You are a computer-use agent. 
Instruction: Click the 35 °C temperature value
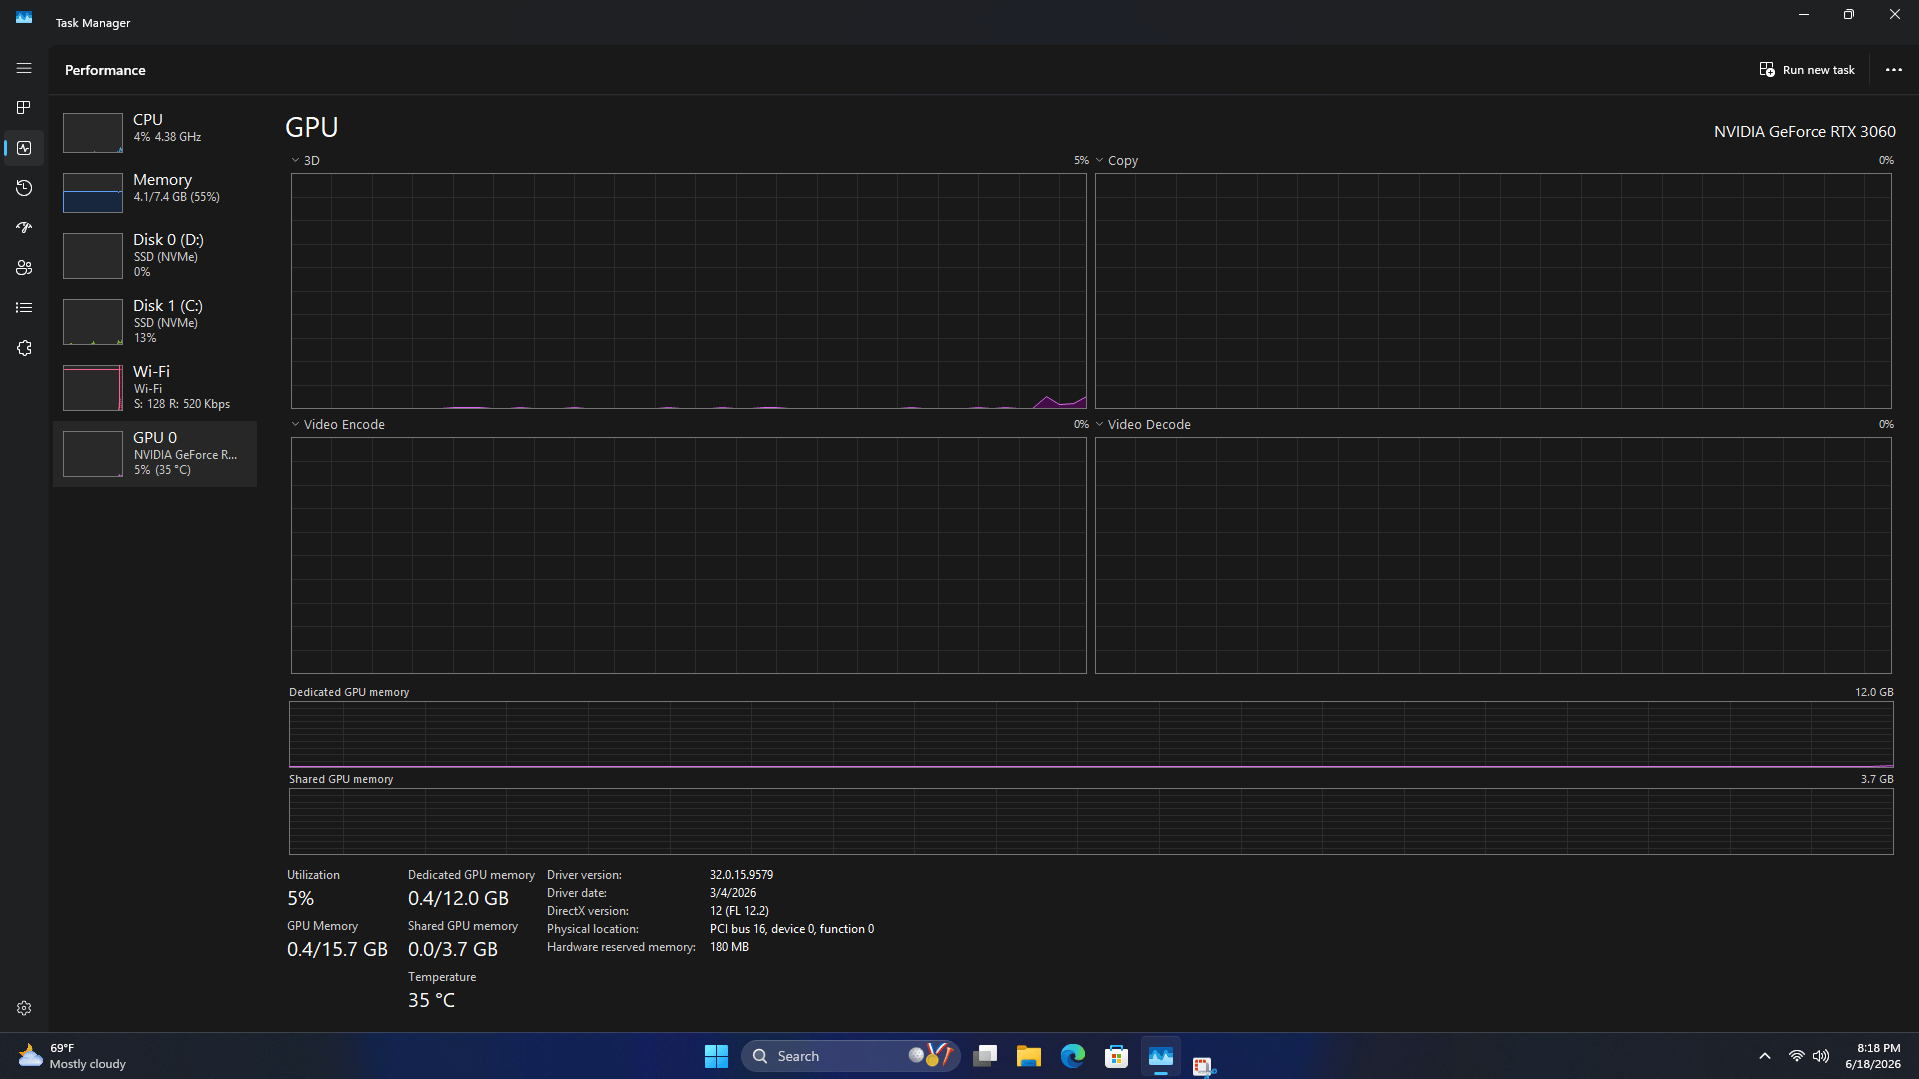point(431,1000)
